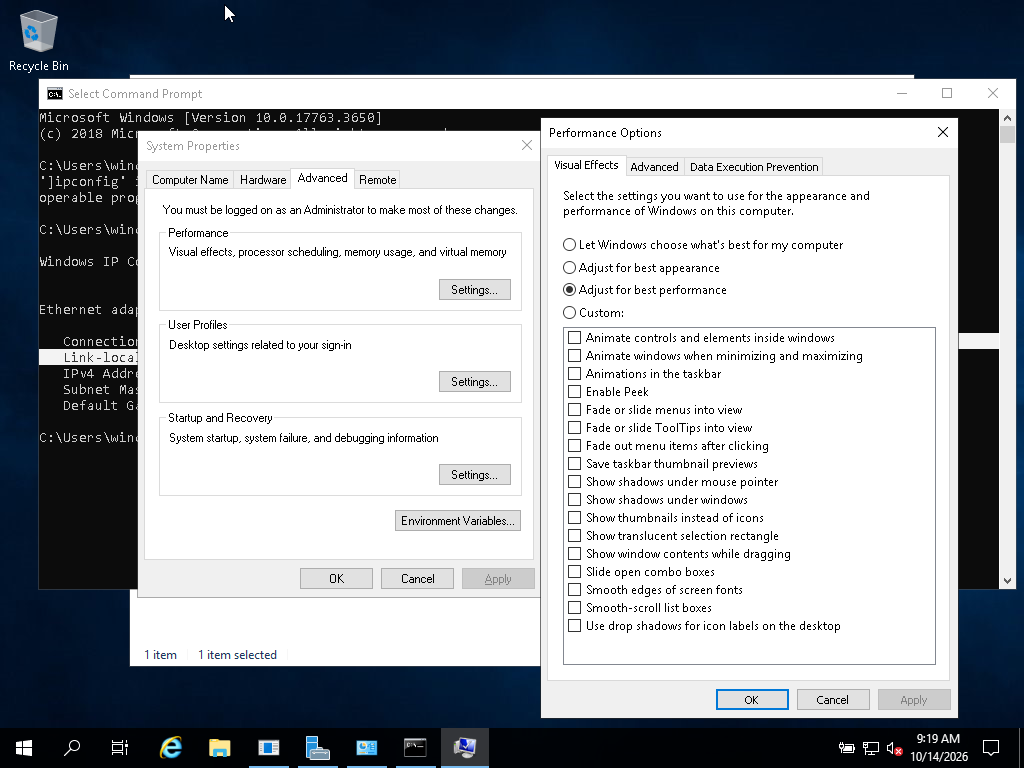Check Use drop shadows for icon labels
This screenshot has height=768, width=1024.
[x=575, y=626]
